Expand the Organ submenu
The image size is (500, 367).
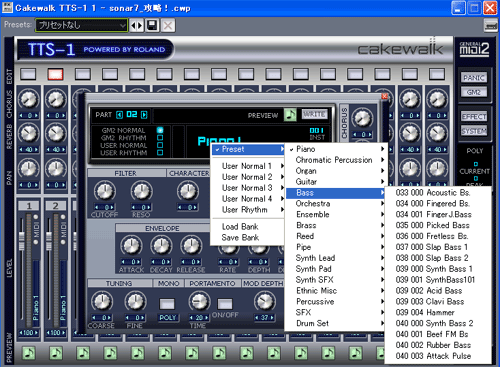tap(336, 171)
